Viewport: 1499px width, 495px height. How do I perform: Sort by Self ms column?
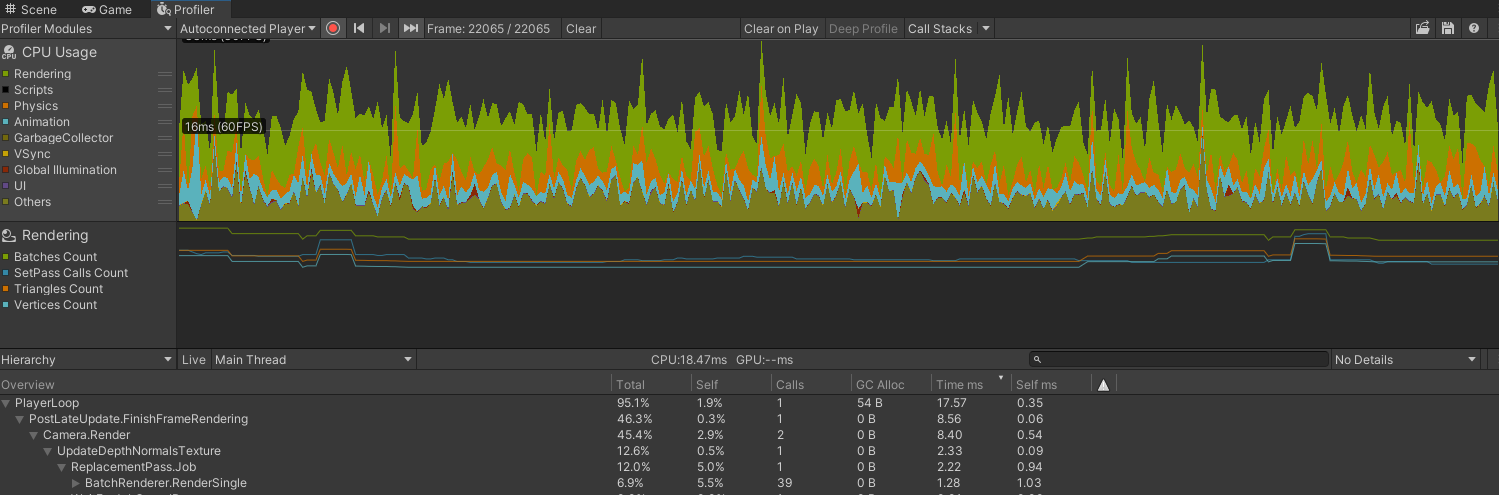(x=1051, y=385)
